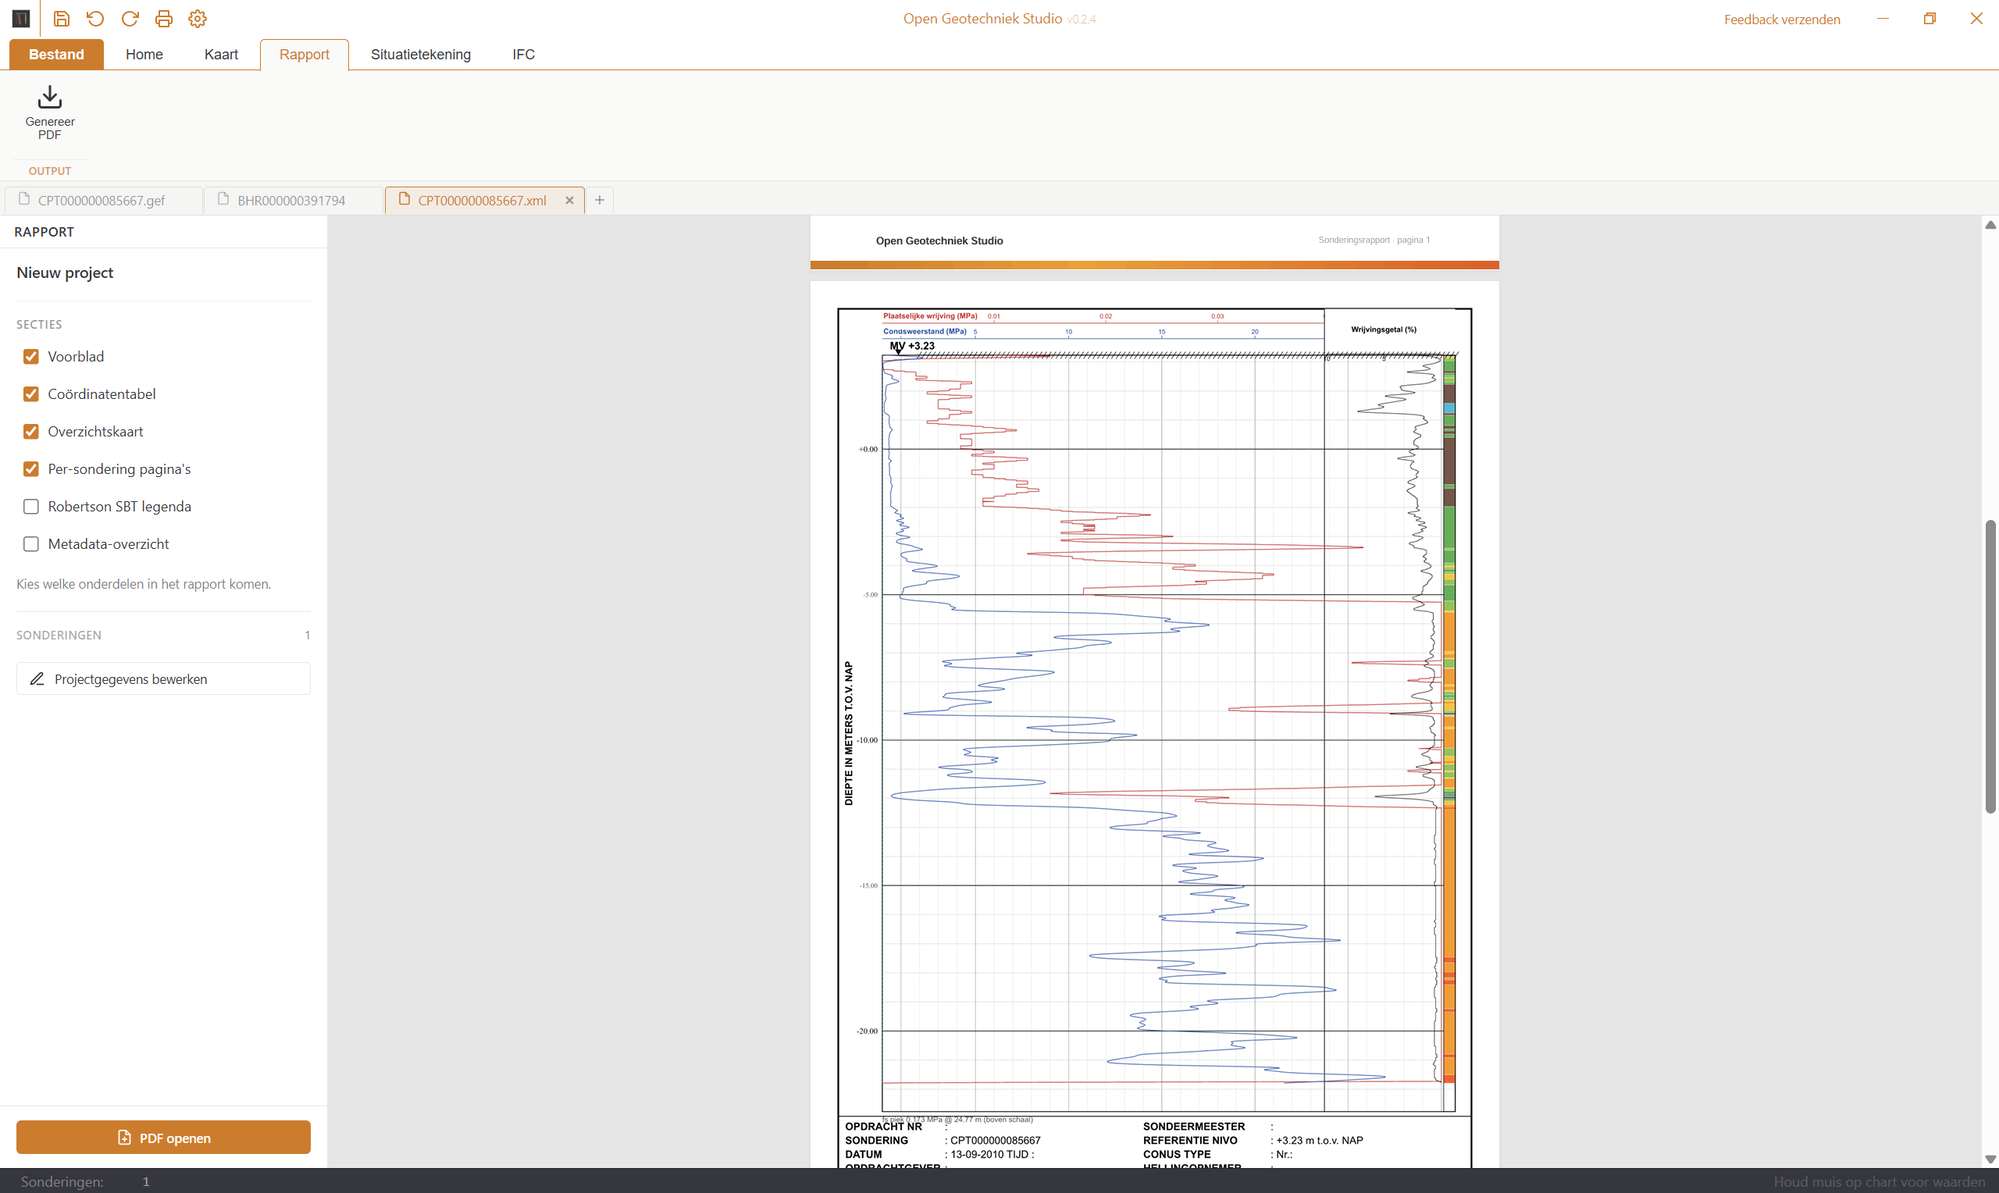Switch to BHR000000391794 document tab
1999x1193 pixels.
click(x=292, y=200)
